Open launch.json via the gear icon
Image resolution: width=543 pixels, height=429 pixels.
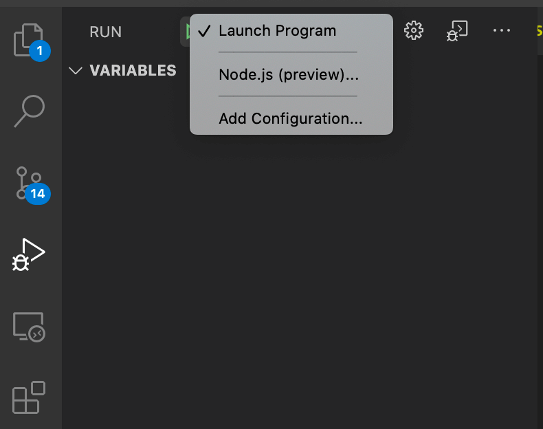click(x=413, y=31)
